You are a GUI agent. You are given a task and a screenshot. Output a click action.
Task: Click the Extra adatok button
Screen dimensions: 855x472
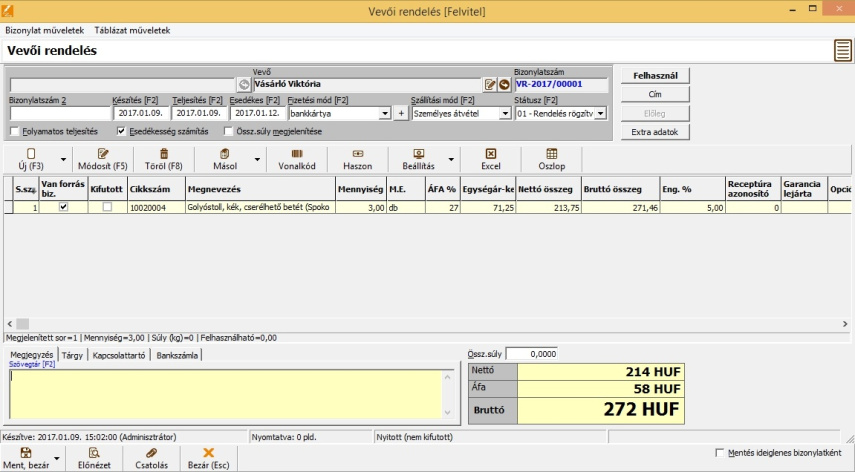(655, 132)
